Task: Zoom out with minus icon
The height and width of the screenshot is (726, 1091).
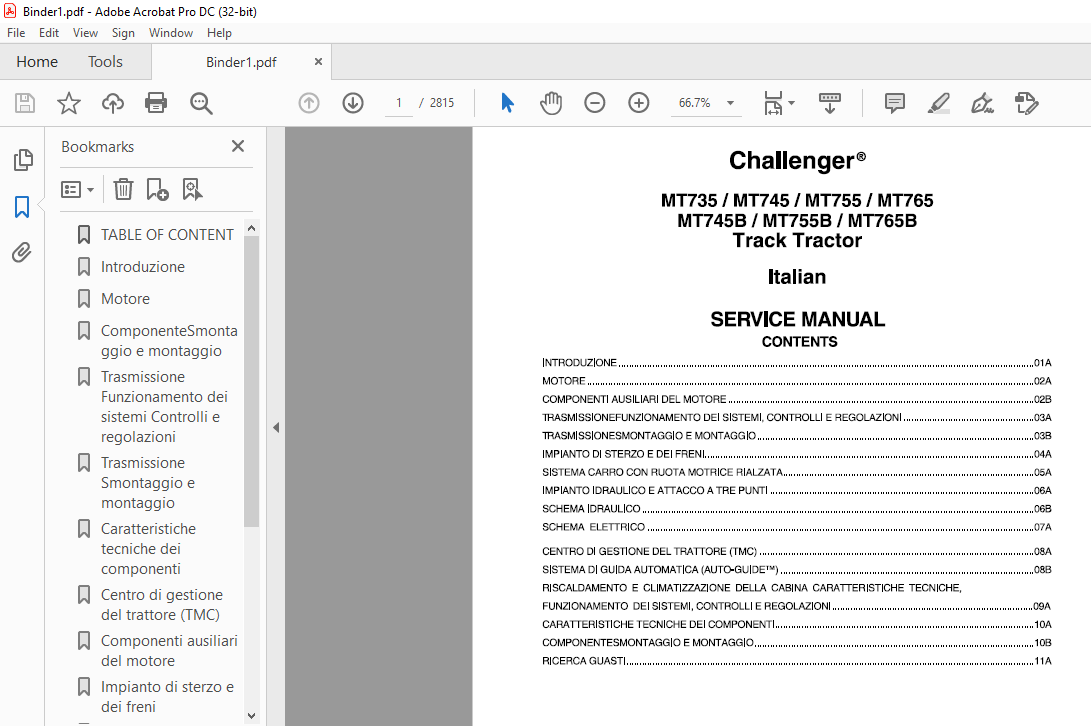Action: coord(594,103)
